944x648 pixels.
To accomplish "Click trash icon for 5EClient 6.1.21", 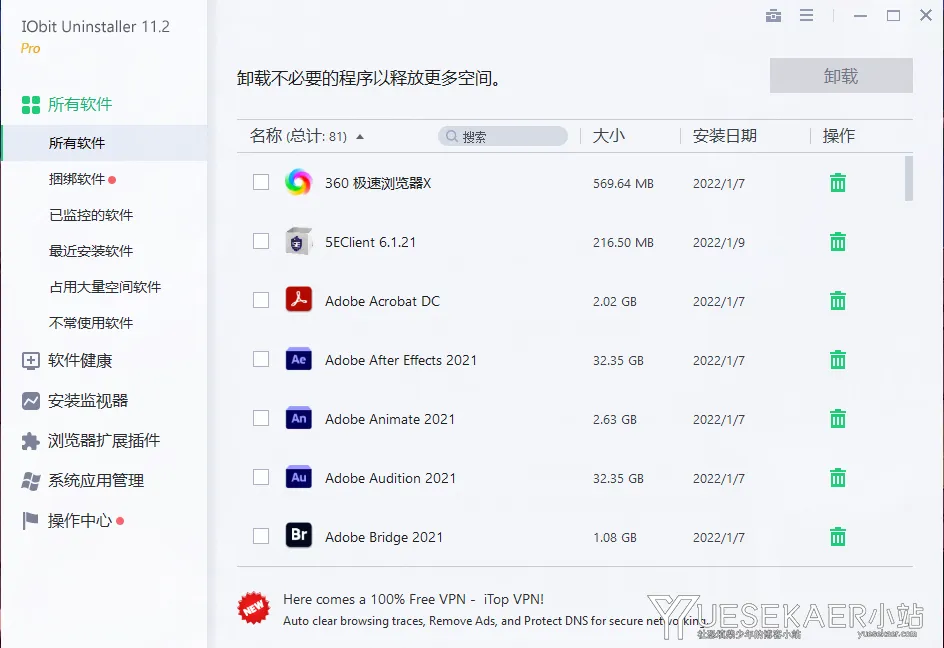I will pyautogui.click(x=837, y=241).
